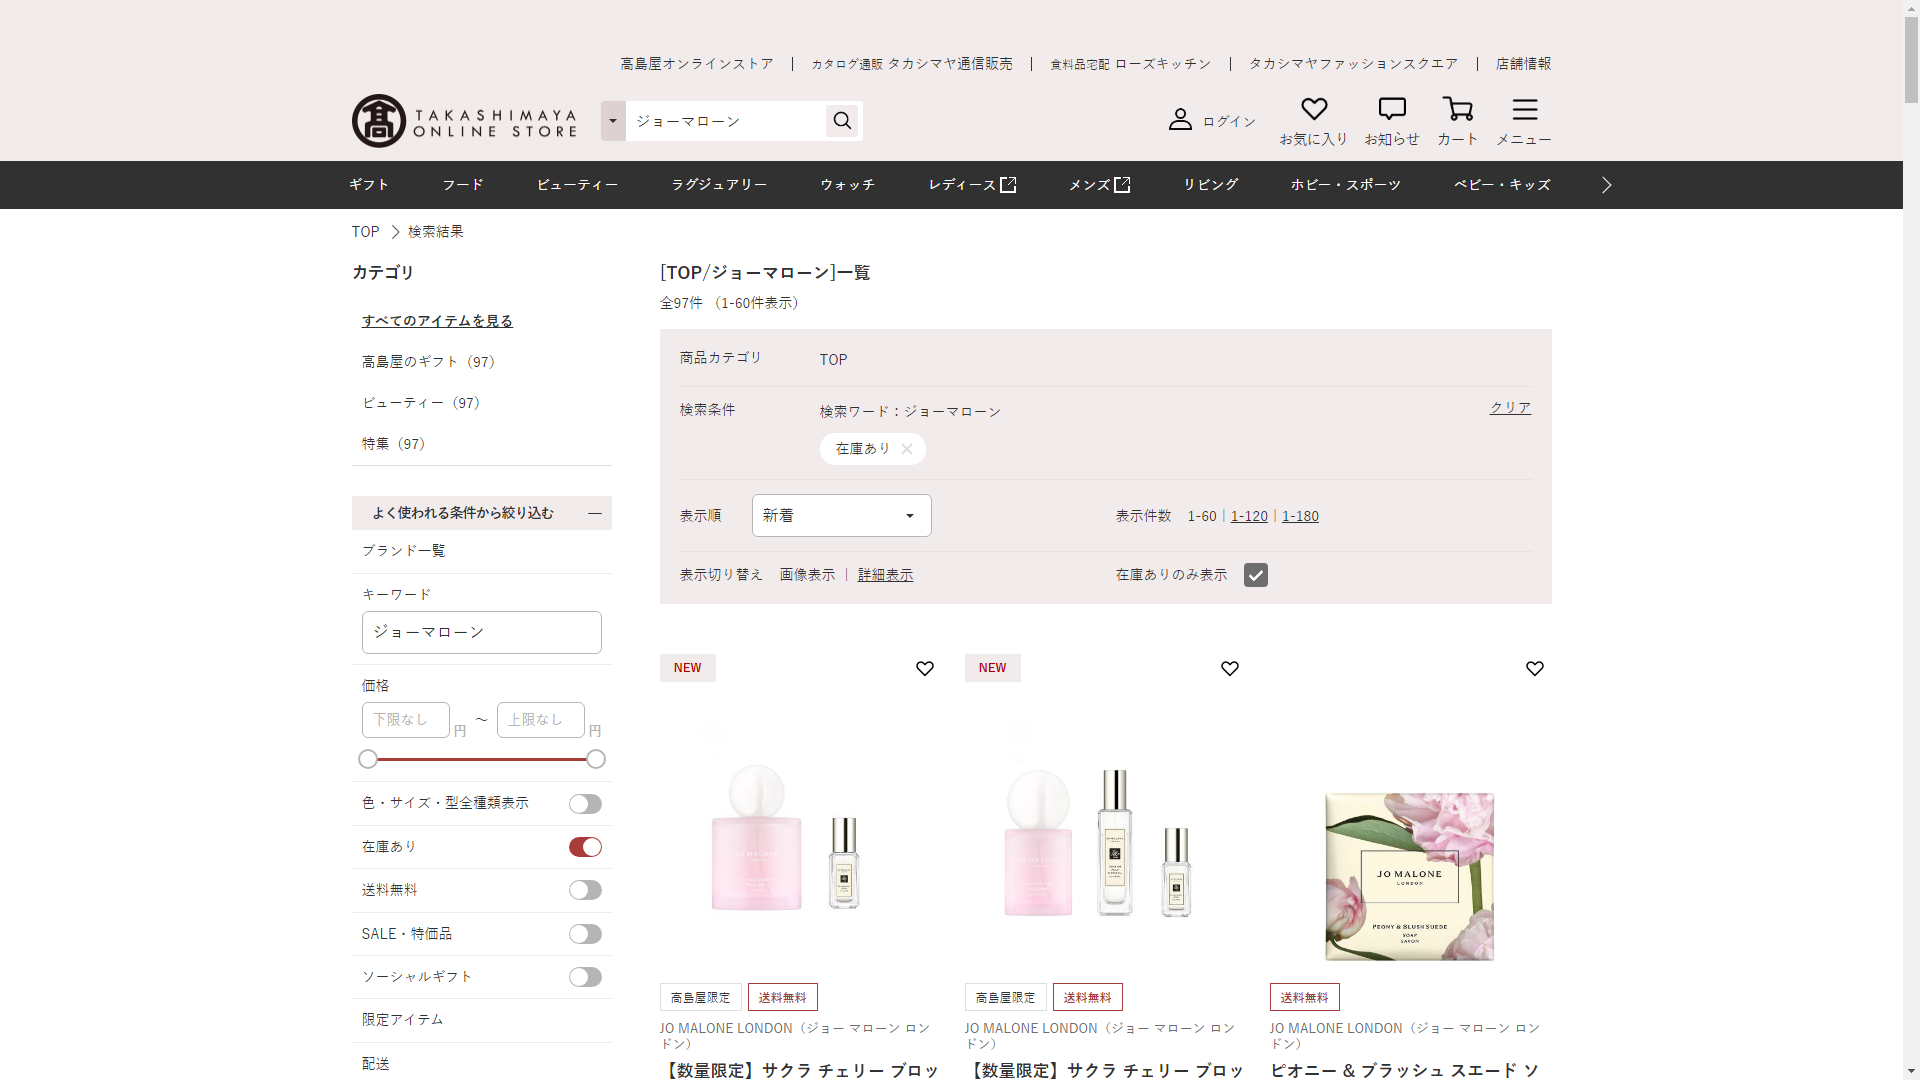Screen dimensions: 1920x1080
Task: Open the ウォッチ navigation menu
Action: click(x=847, y=185)
